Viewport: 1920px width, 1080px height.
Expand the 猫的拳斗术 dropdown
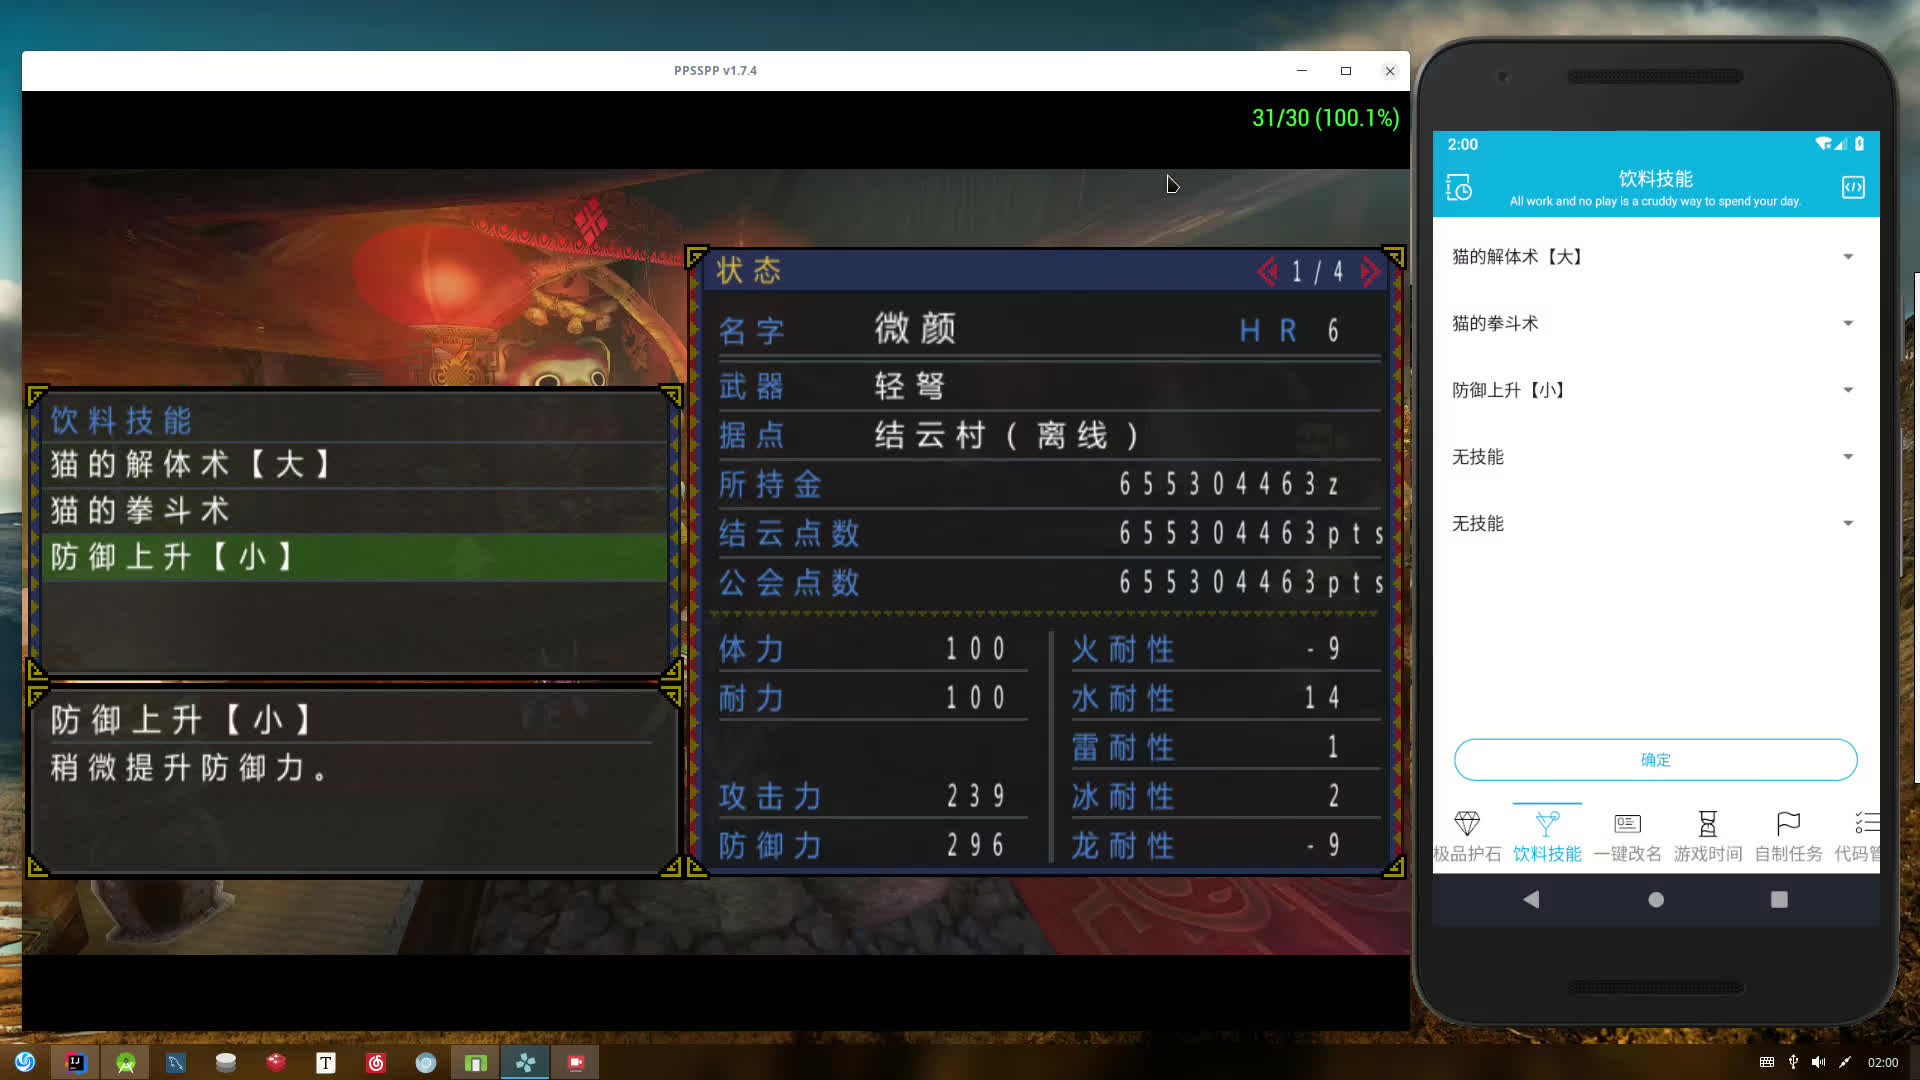point(1655,323)
